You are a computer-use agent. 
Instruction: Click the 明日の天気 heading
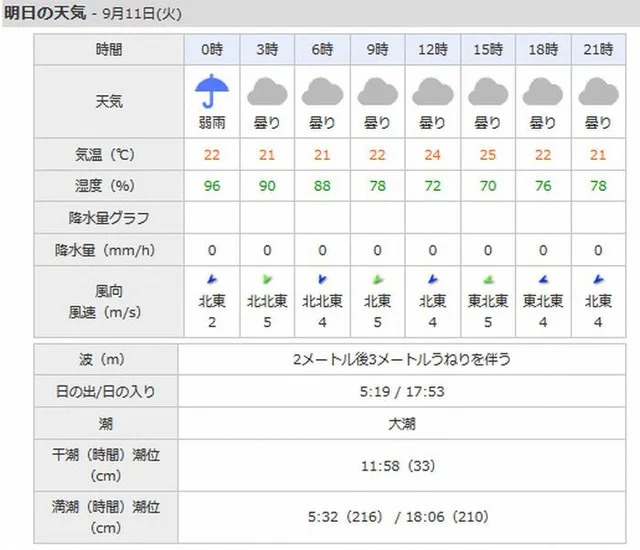(45, 13)
